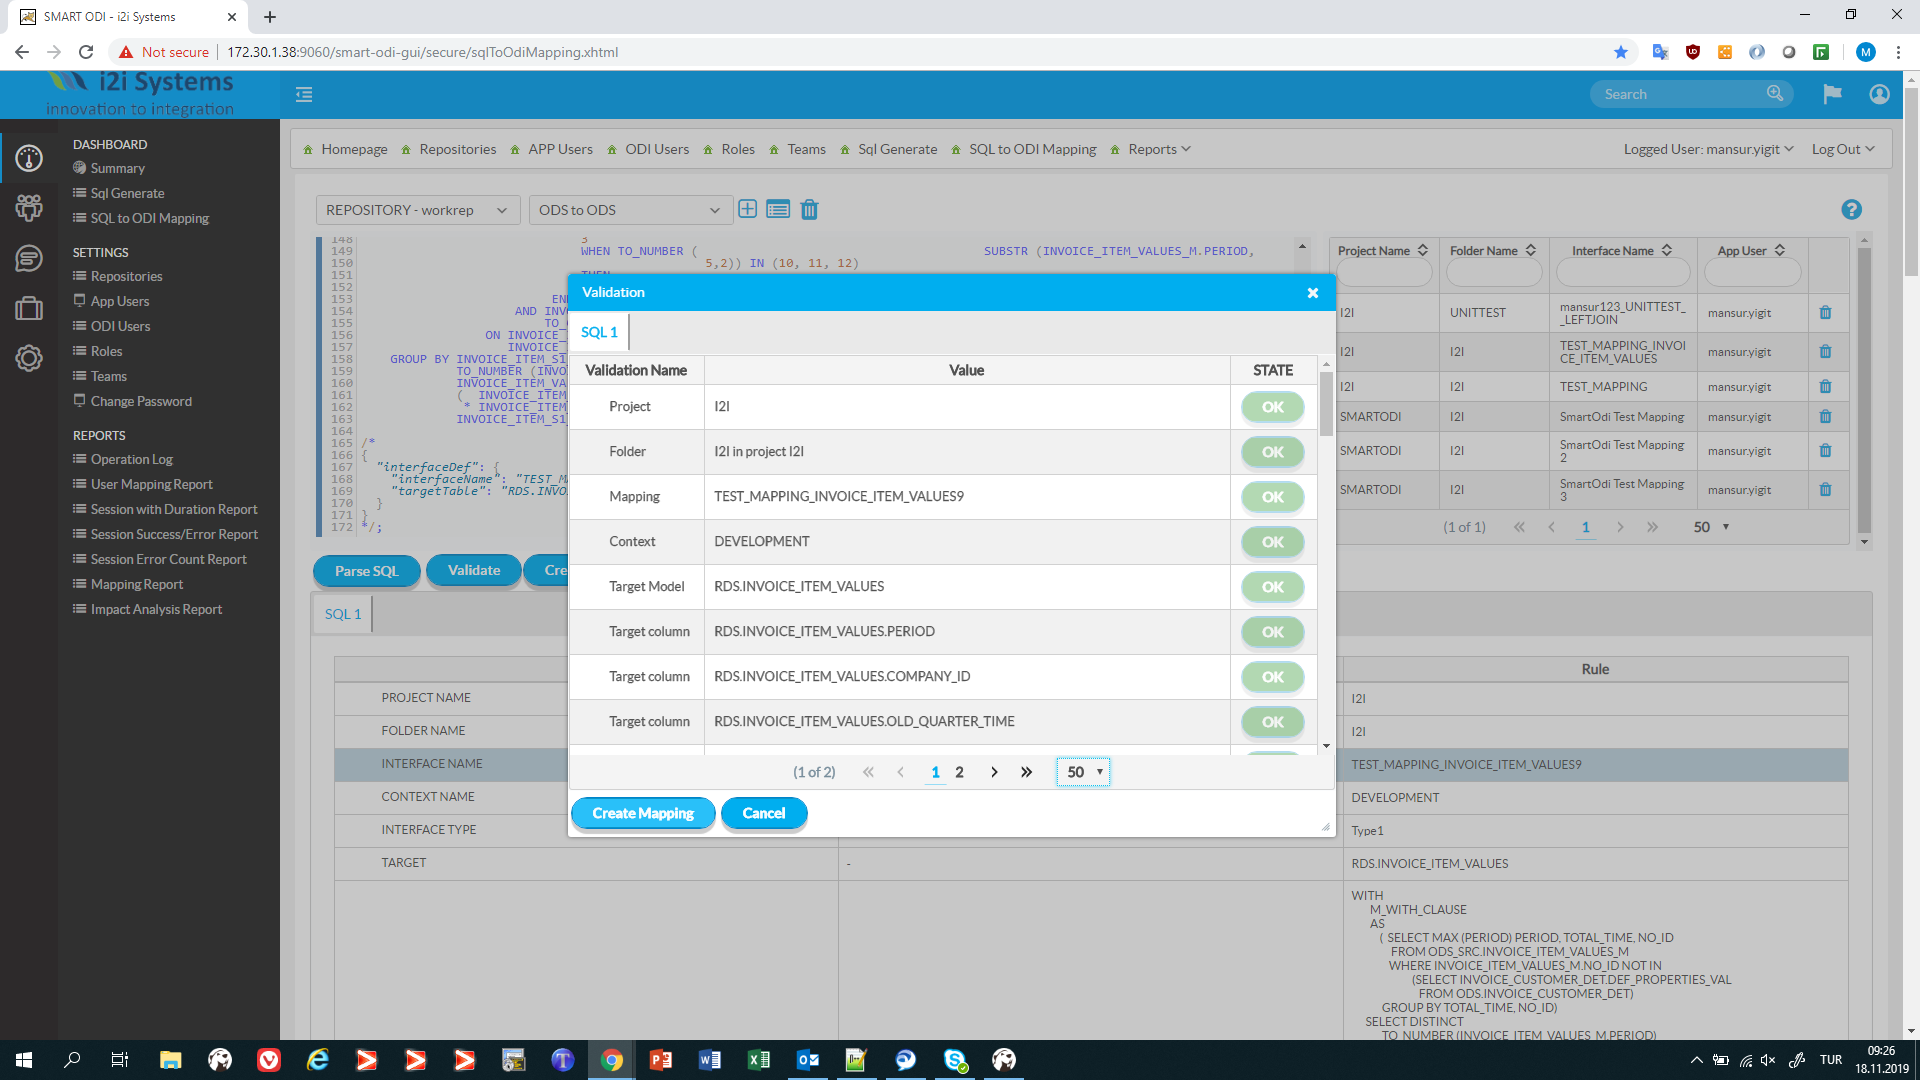This screenshot has width=1920, height=1080.
Task: Delete the TEST_MAPPING row with its trash icon
Action: [1825, 387]
